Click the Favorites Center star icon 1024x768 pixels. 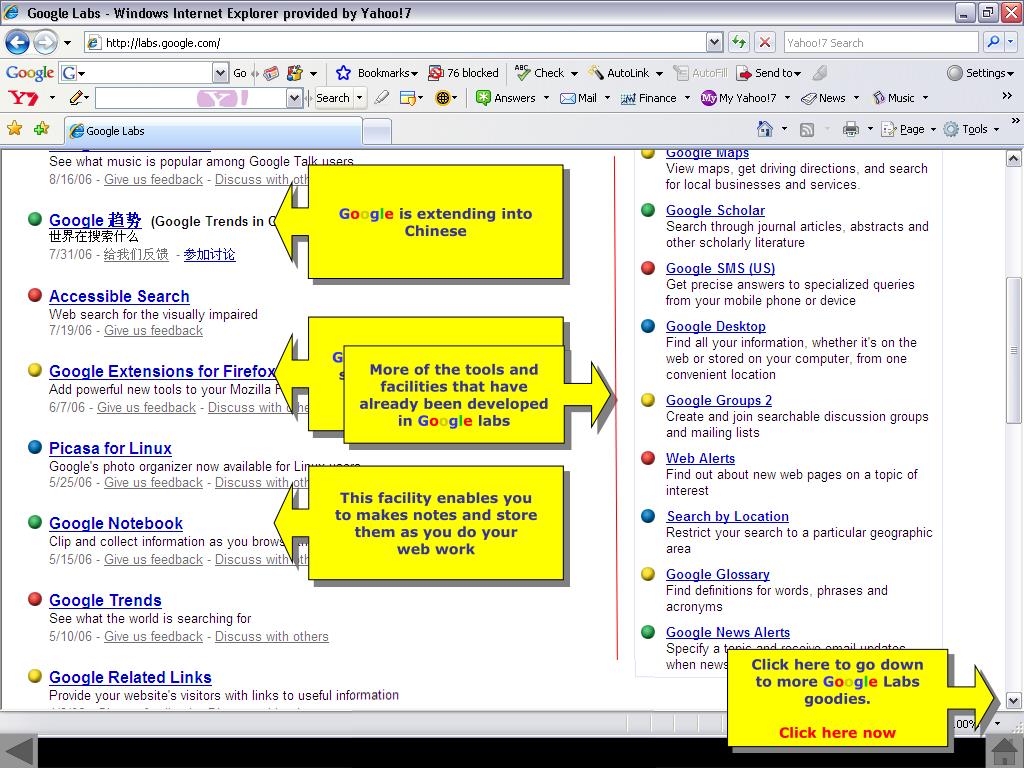point(14,128)
